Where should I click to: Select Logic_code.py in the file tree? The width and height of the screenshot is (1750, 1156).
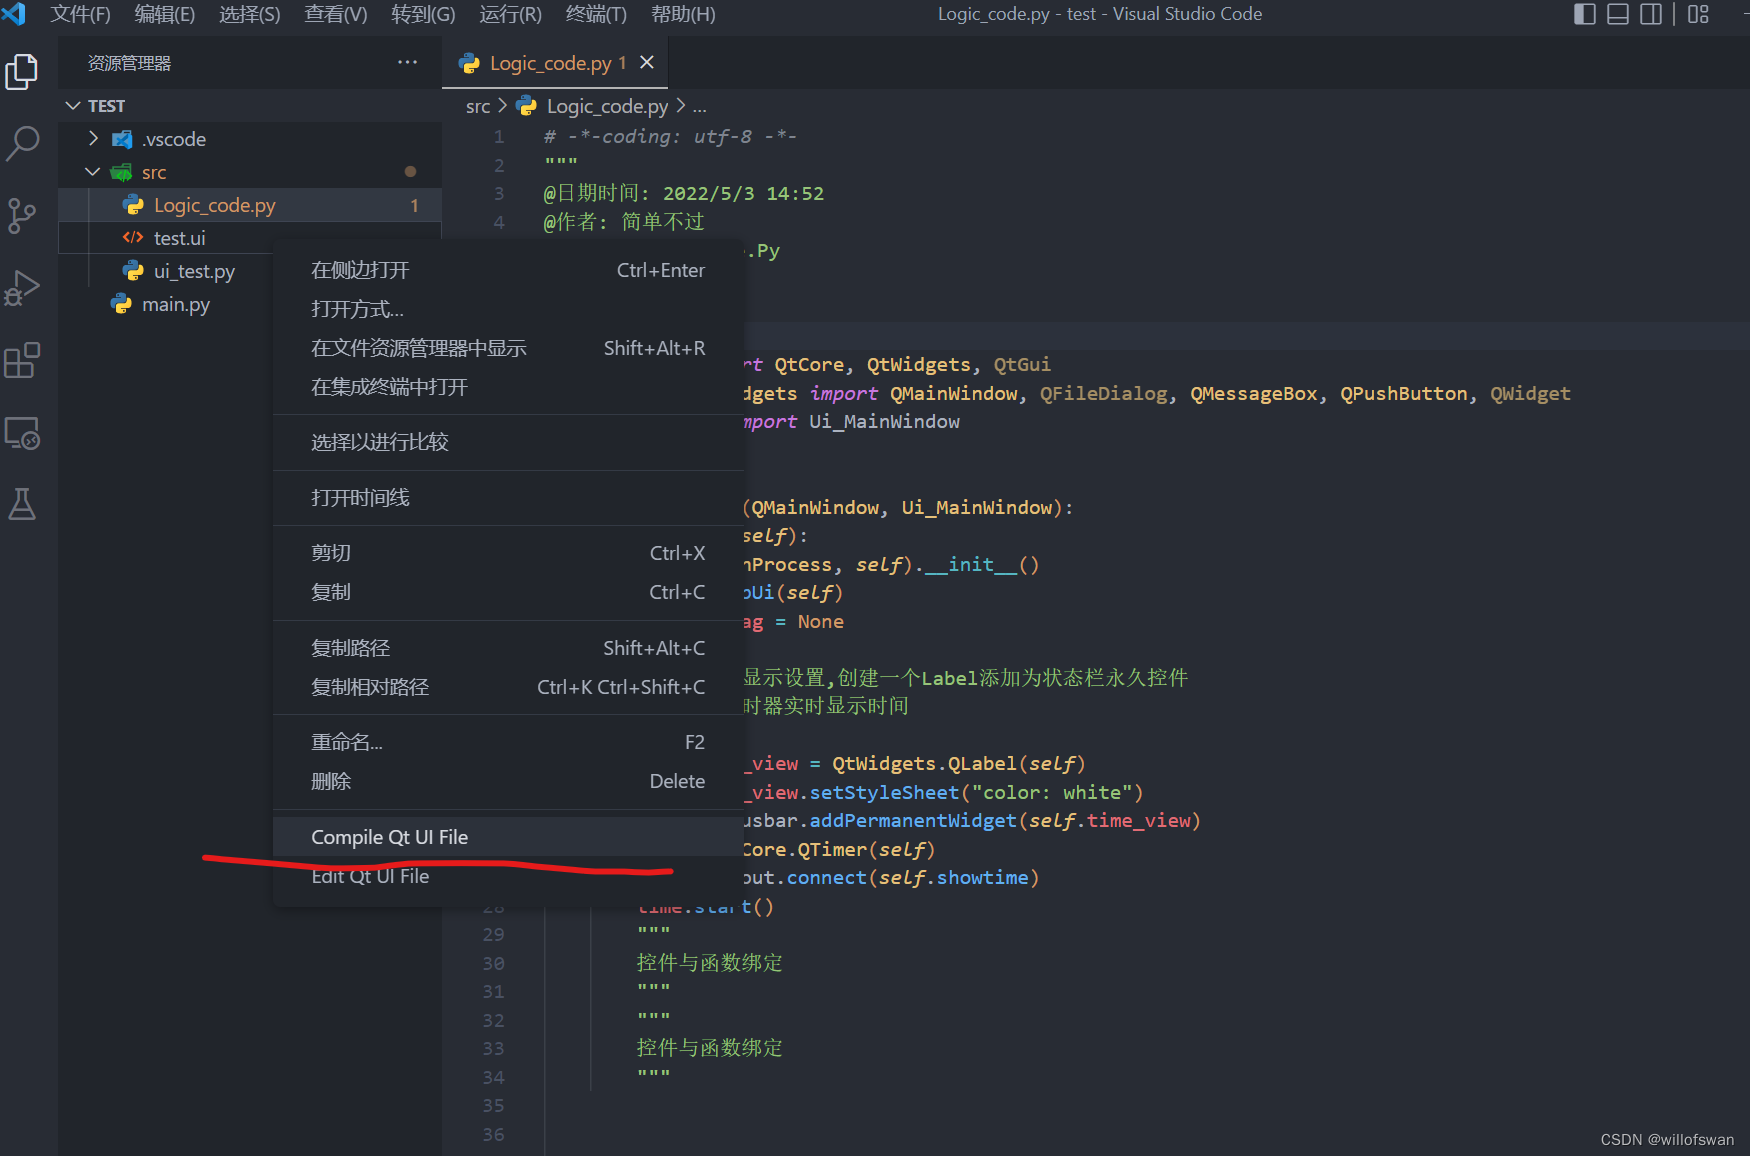[250, 205]
